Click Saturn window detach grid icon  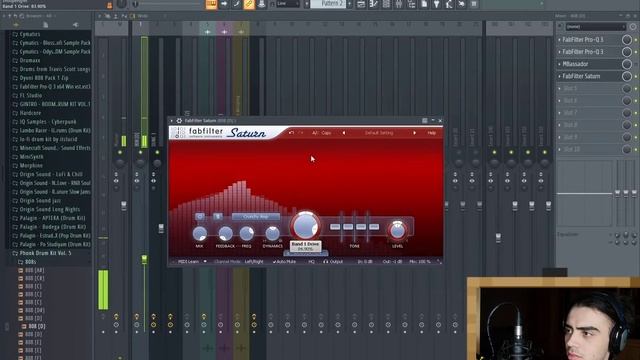pyautogui.click(x=424, y=121)
